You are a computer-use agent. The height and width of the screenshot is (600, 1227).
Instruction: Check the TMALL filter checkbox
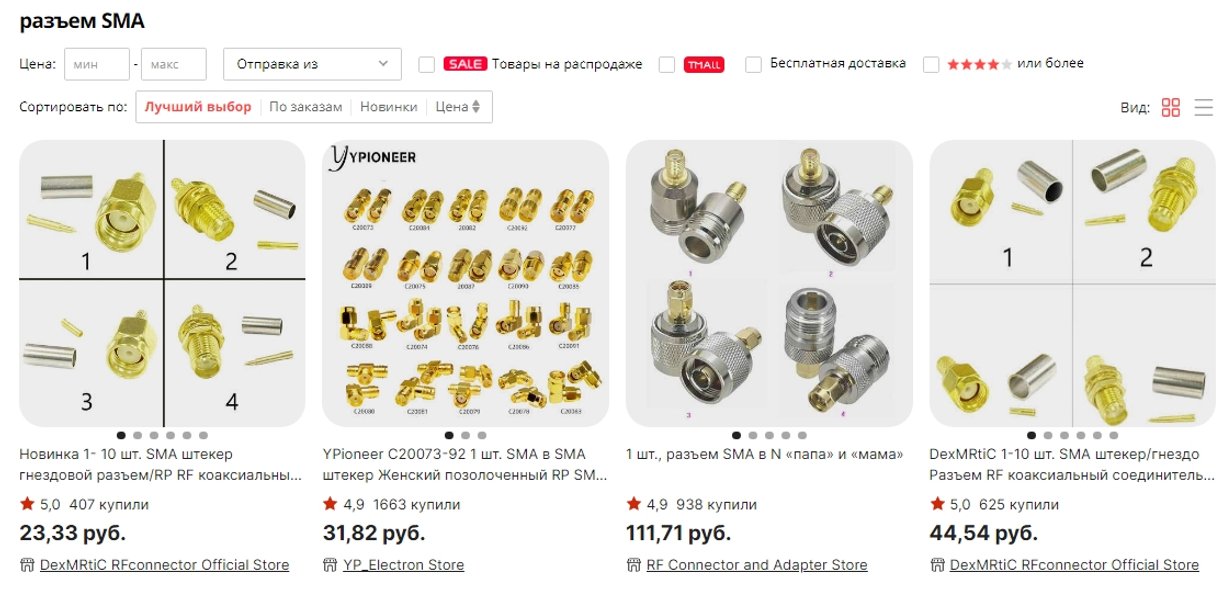[x=667, y=64]
